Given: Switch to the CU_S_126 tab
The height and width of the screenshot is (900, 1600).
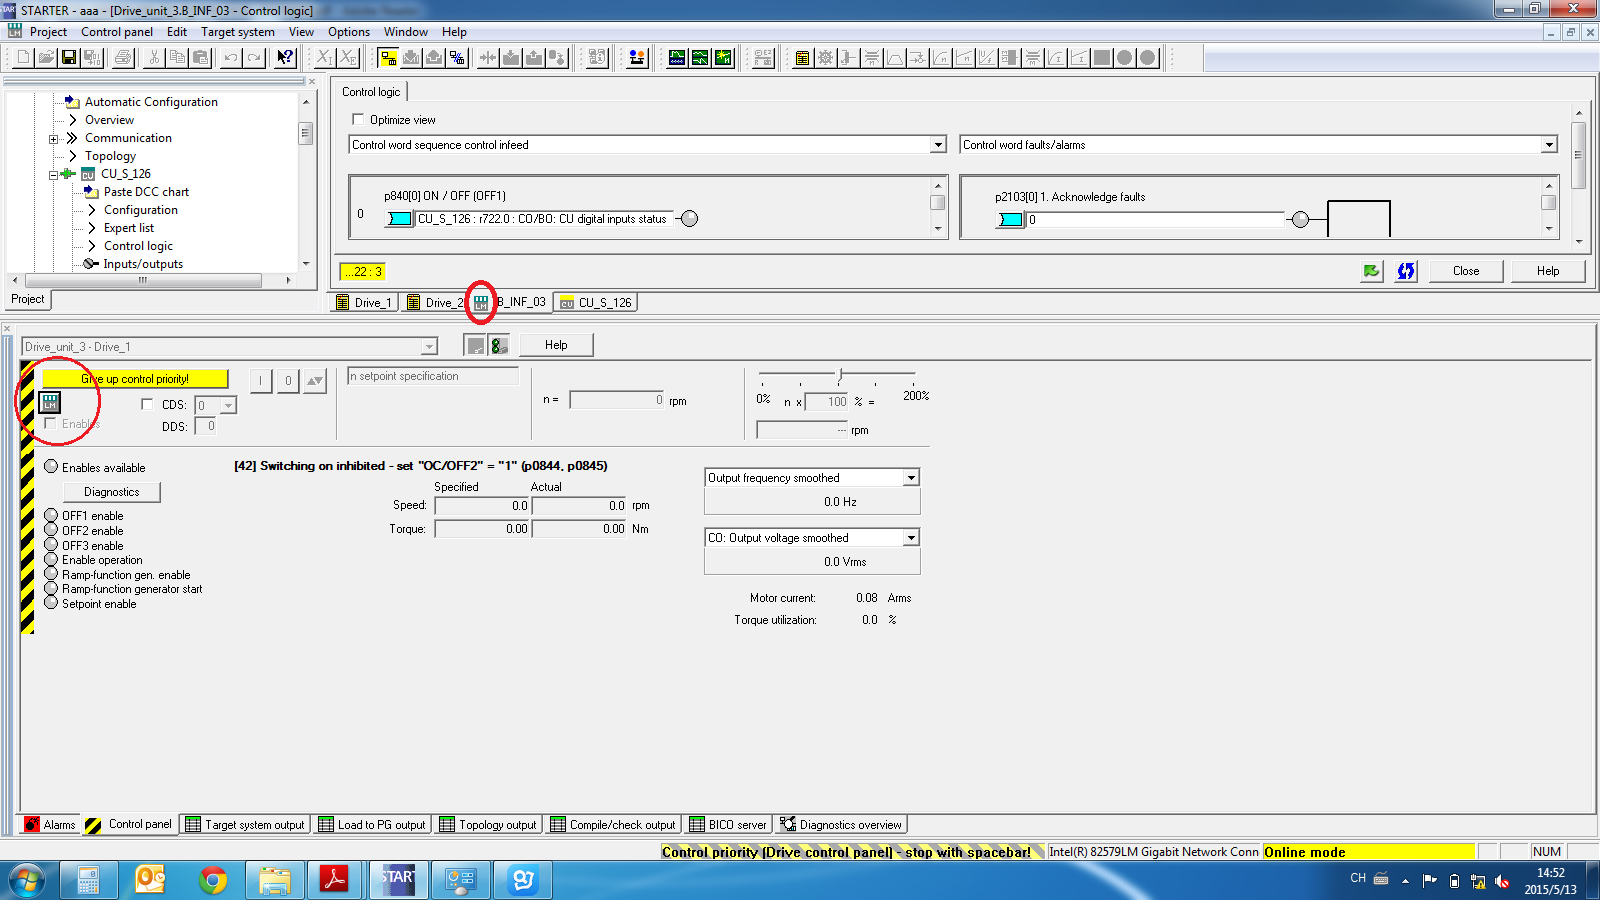Looking at the screenshot, I should 596,303.
